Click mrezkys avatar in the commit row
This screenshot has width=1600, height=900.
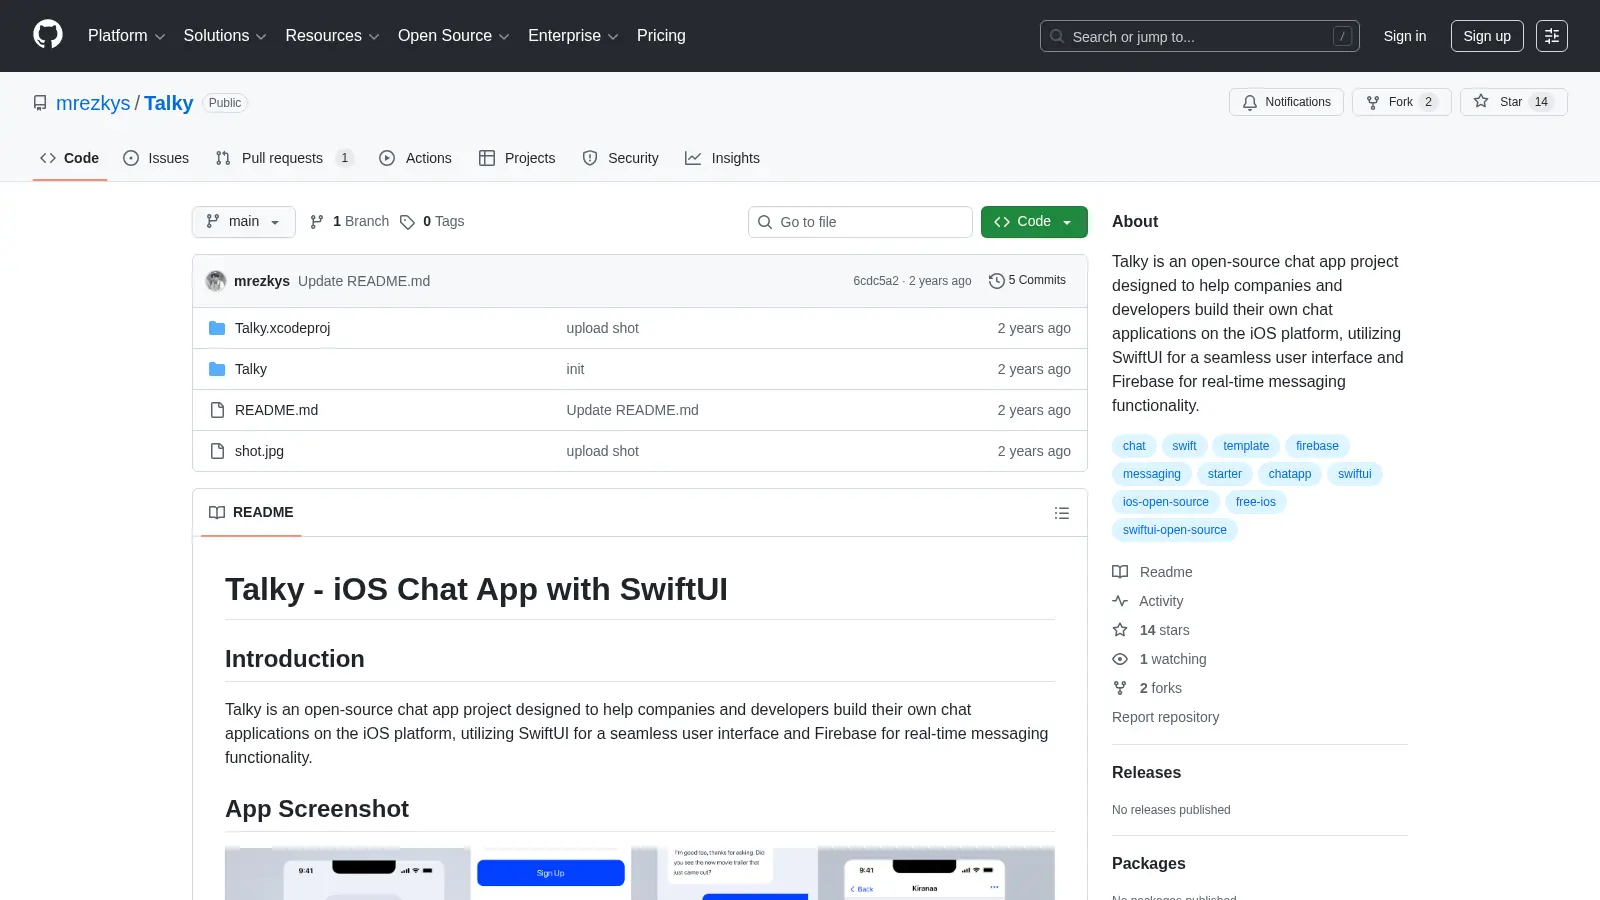tap(216, 281)
